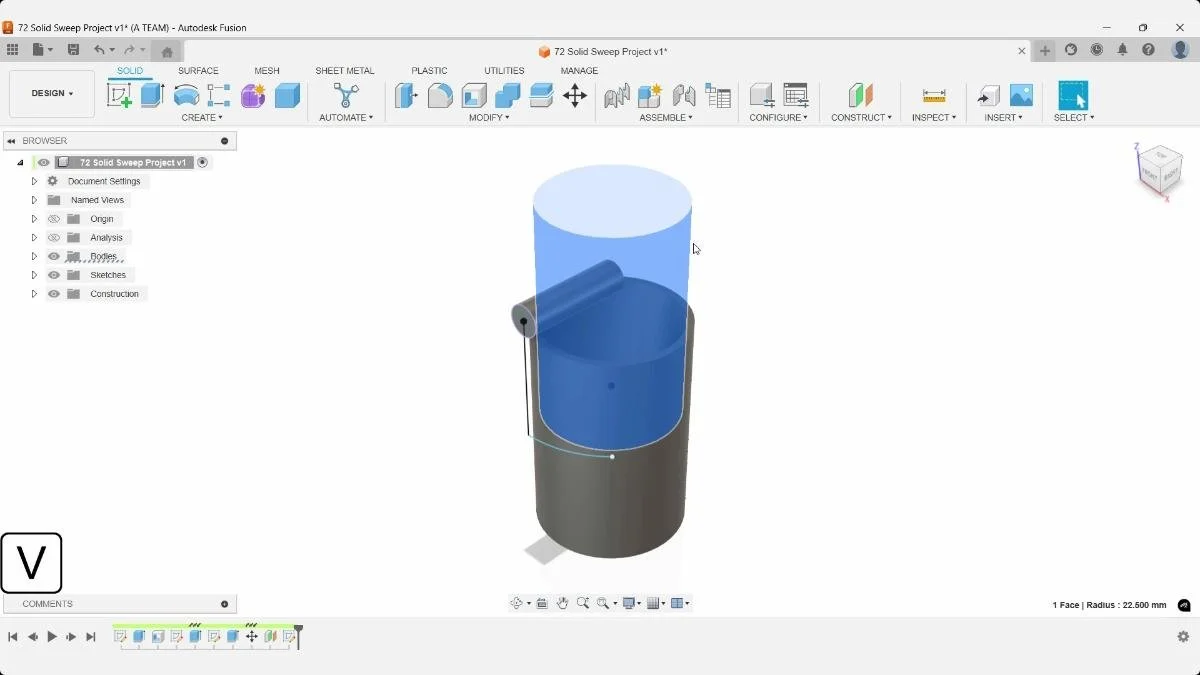Choose the Box primitive icon in Create
The width and height of the screenshot is (1200, 675).
pyautogui.click(x=287, y=95)
